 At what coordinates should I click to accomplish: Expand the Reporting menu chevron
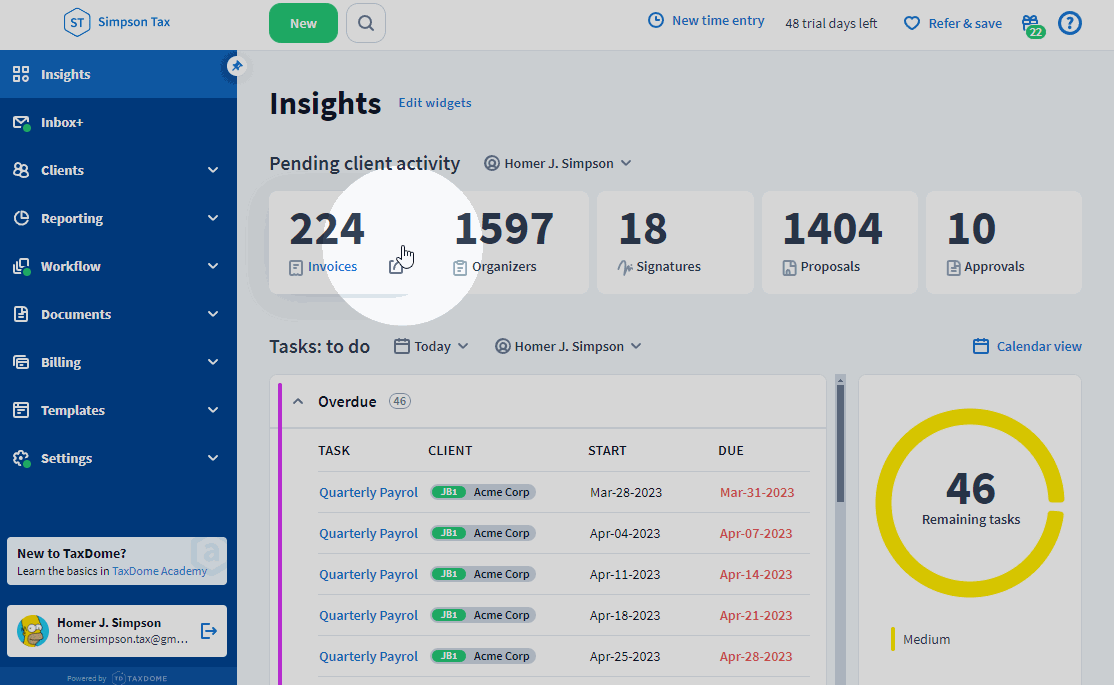click(213, 218)
